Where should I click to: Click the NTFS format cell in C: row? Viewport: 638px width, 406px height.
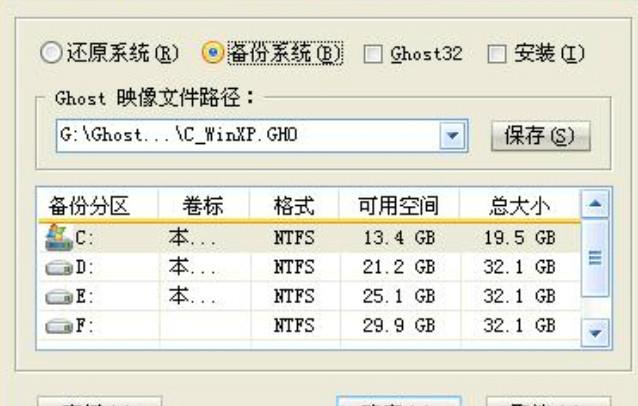294,238
